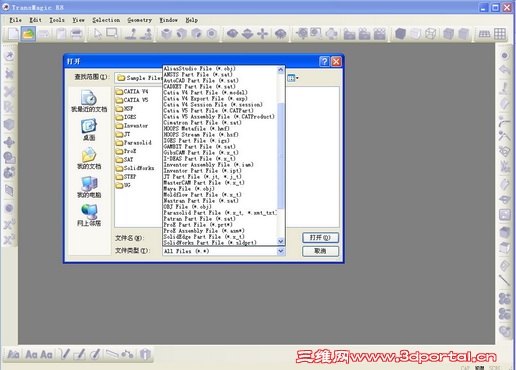The image size is (516, 370).
Task: Open the SAT folder
Action: pos(125,160)
